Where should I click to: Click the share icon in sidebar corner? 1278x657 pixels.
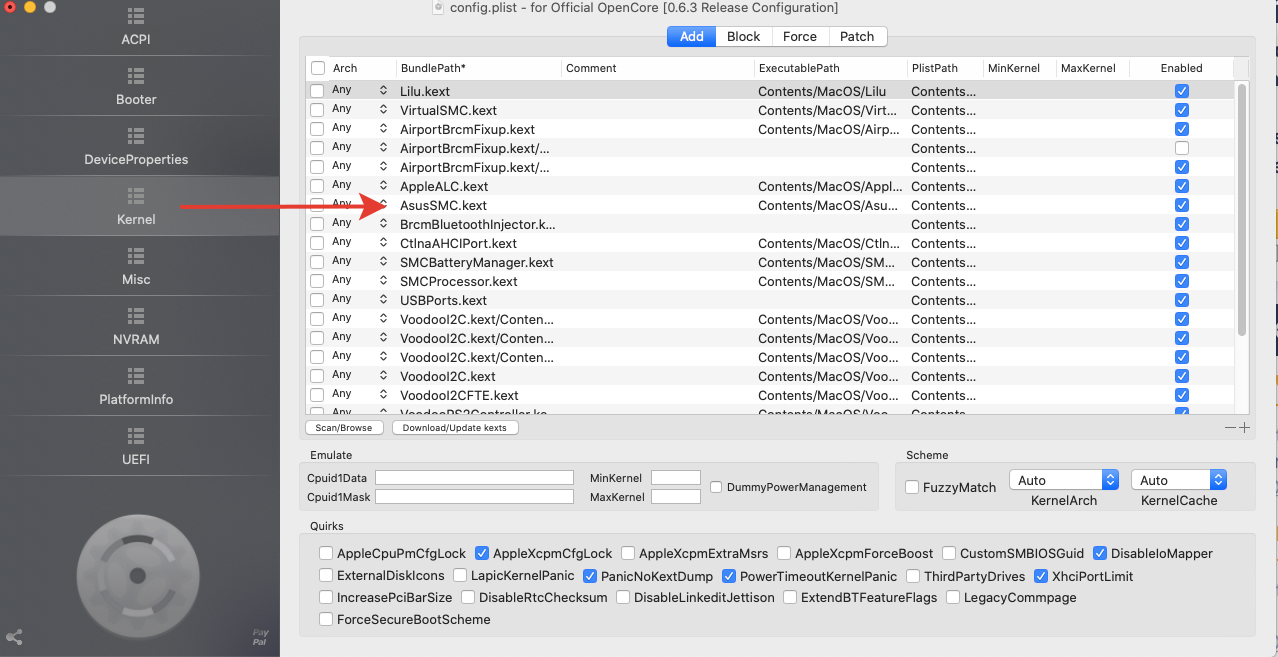pos(14,637)
